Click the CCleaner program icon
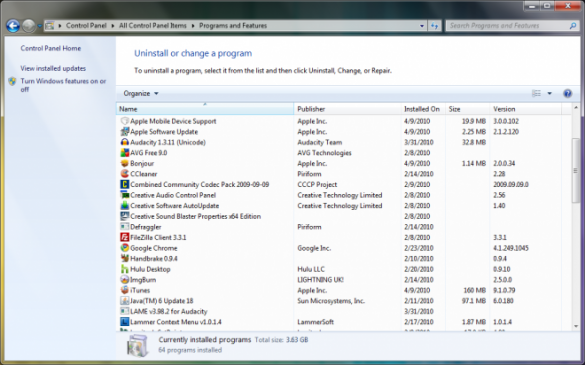Image resolution: width=585 pixels, height=365 pixels. coord(125,174)
